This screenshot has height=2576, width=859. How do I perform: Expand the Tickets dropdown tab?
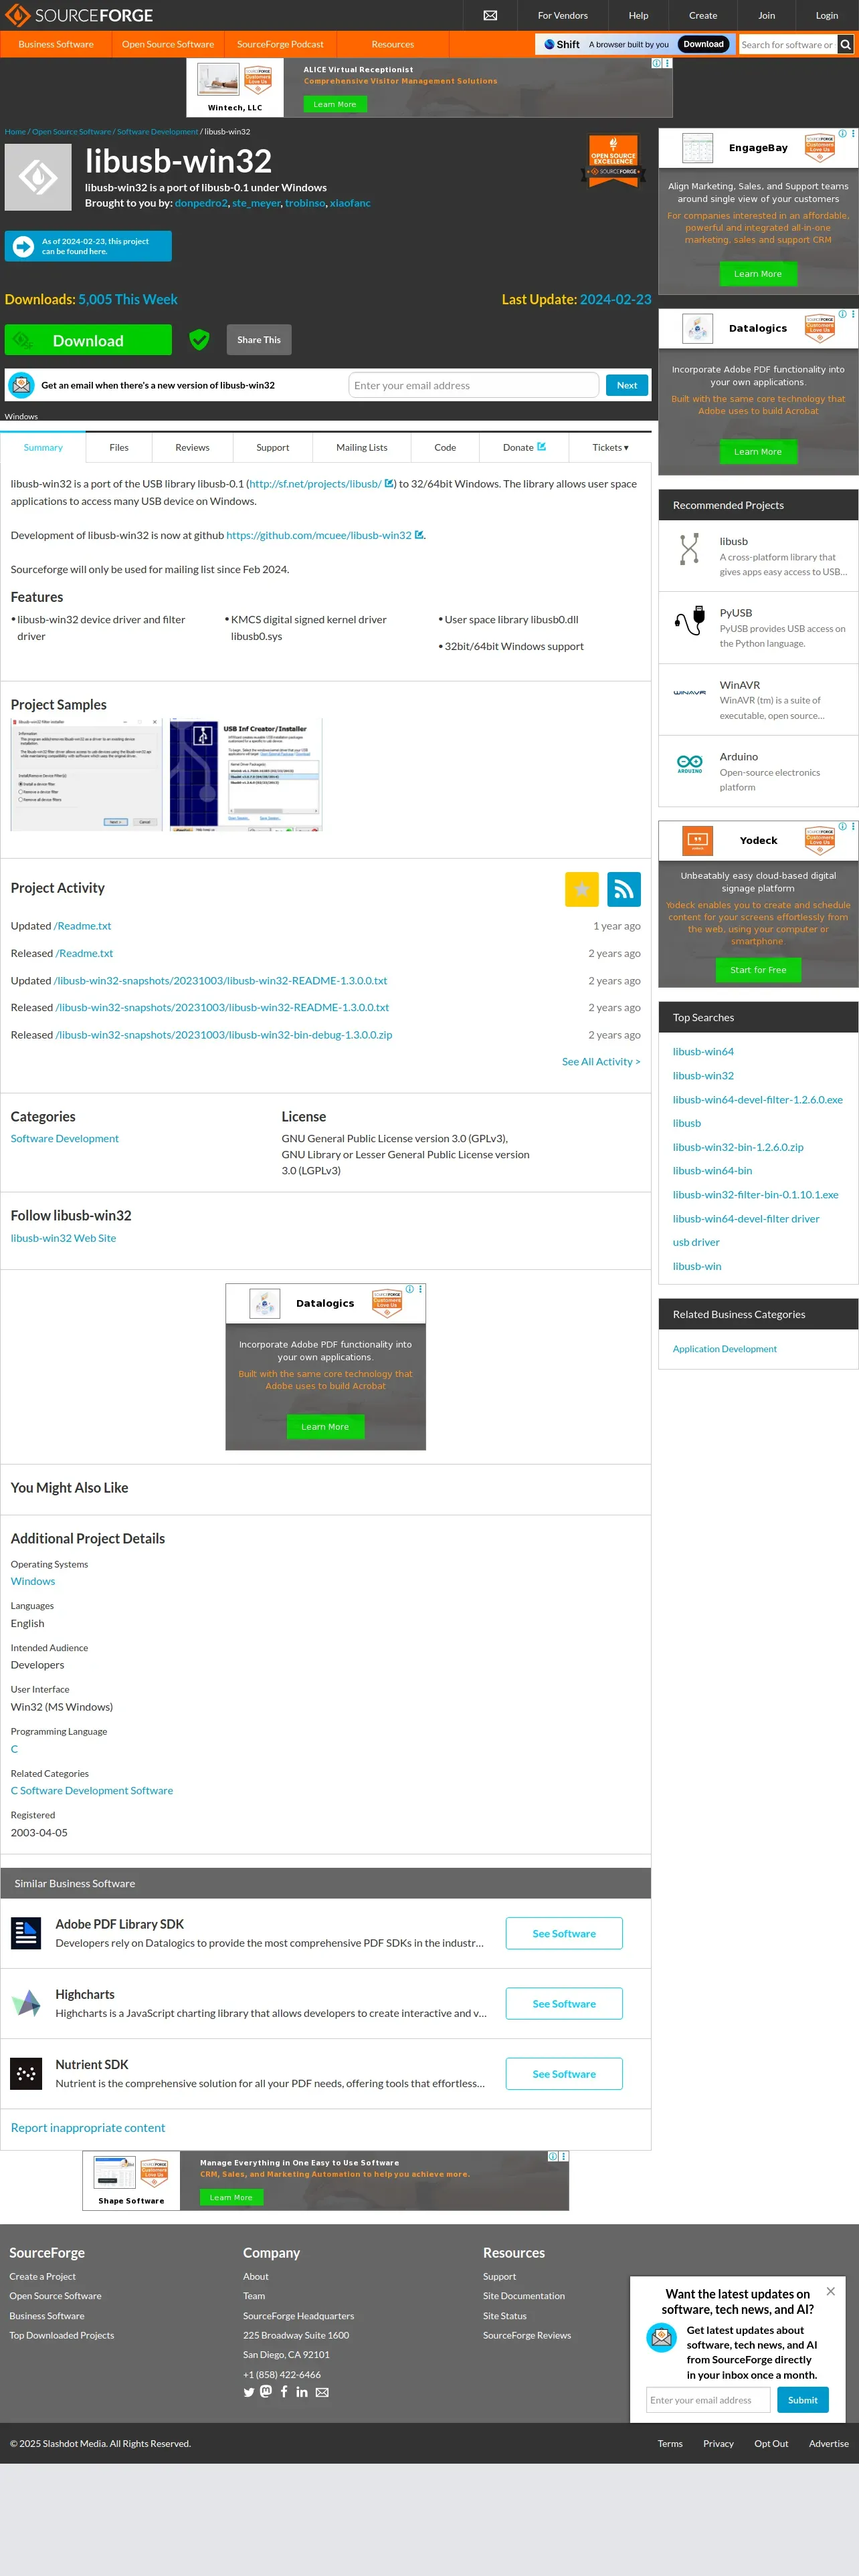(610, 448)
